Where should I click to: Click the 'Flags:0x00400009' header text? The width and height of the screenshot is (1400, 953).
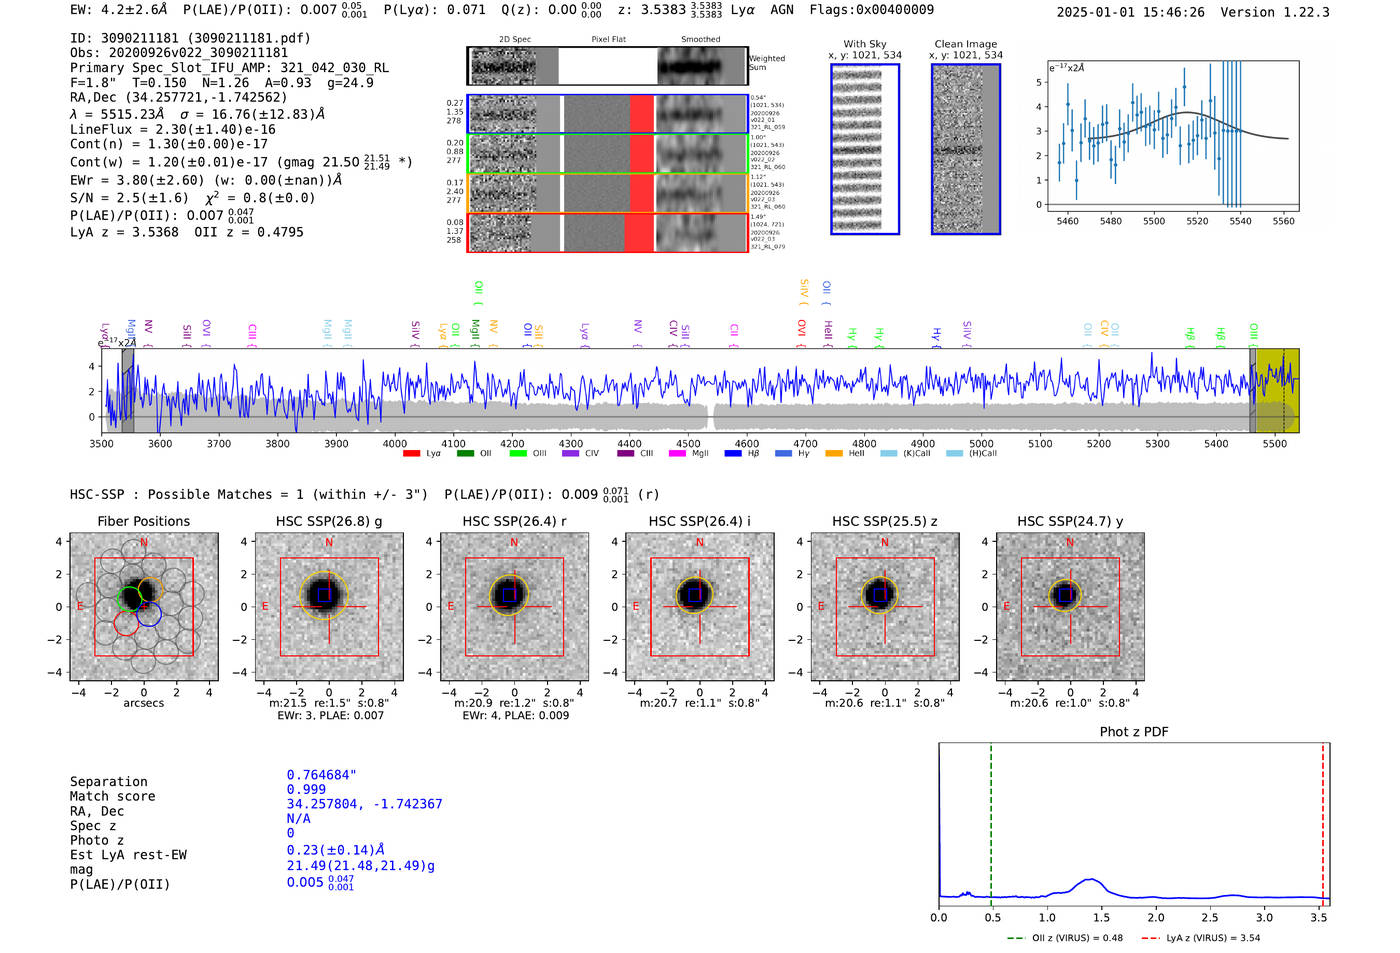pyautogui.click(x=872, y=10)
